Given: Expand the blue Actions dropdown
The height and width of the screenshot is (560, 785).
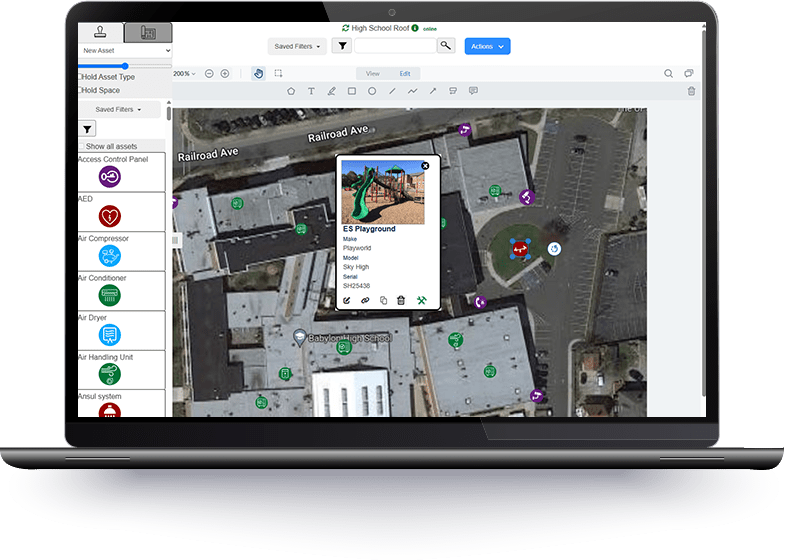Looking at the screenshot, I should [487, 46].
